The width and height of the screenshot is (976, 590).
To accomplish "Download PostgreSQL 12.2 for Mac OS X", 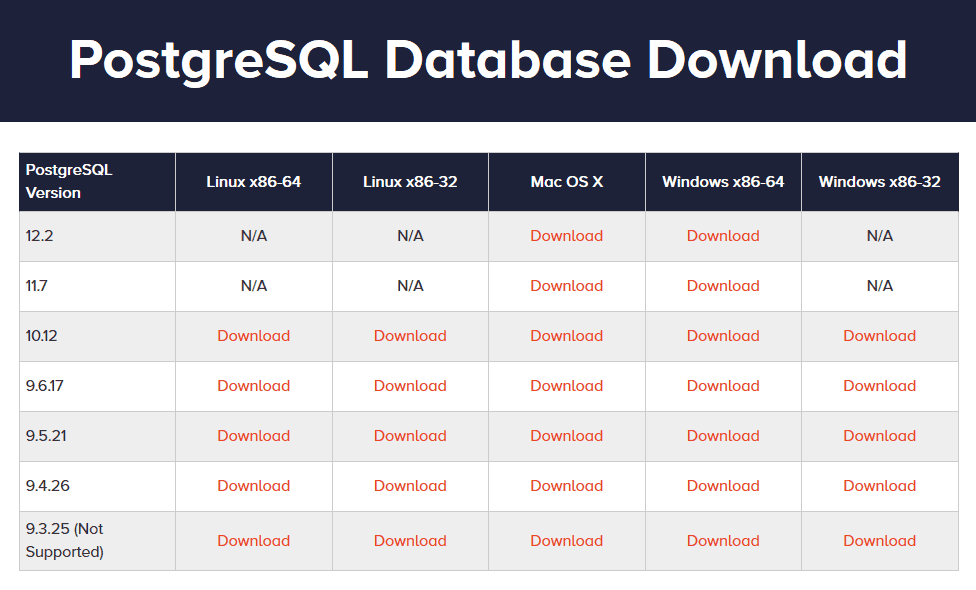I will coord(566,236).
